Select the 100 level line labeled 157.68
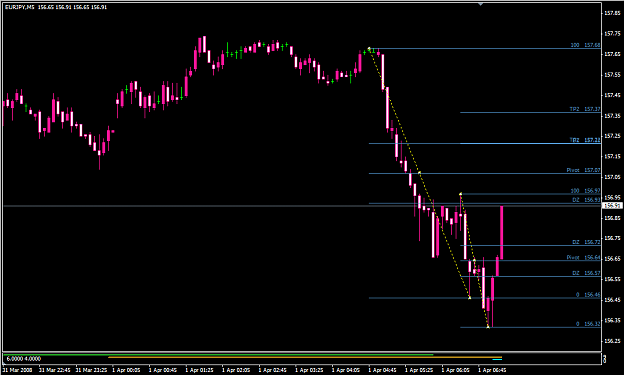 pos(484,49)
